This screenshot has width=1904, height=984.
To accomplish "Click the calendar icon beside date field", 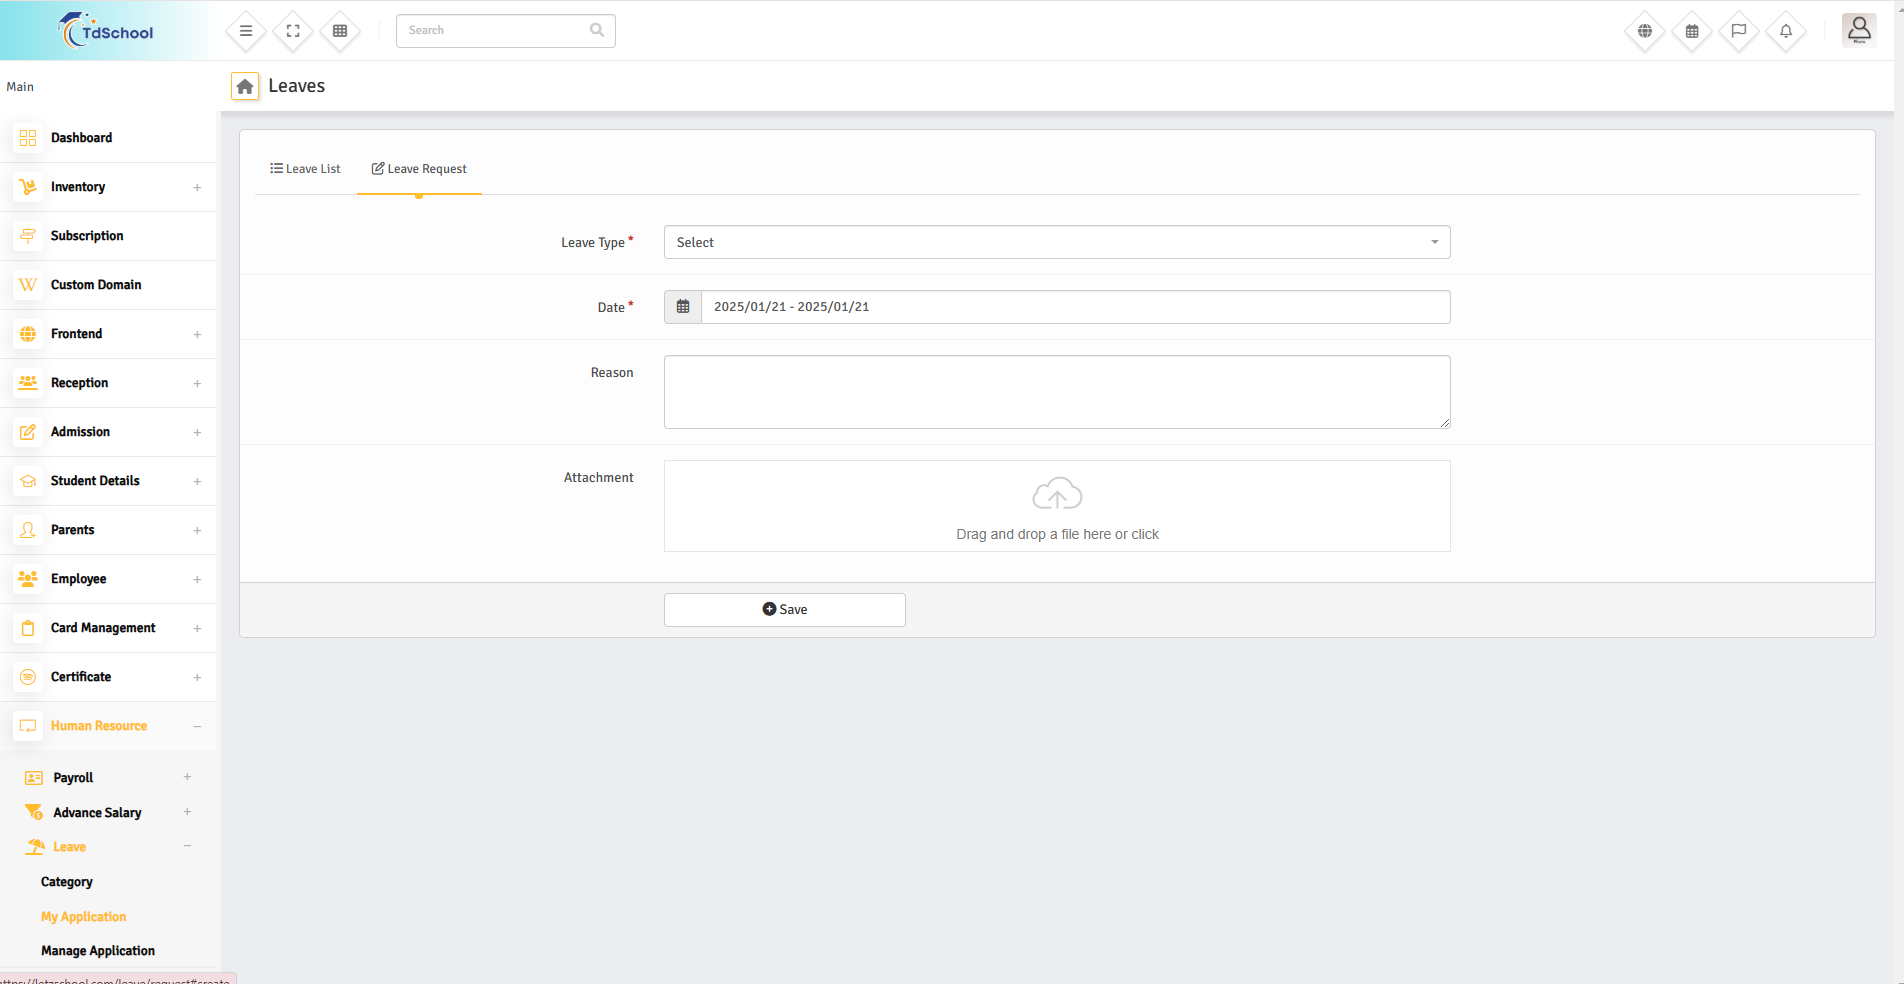I will tap(683, 307).
